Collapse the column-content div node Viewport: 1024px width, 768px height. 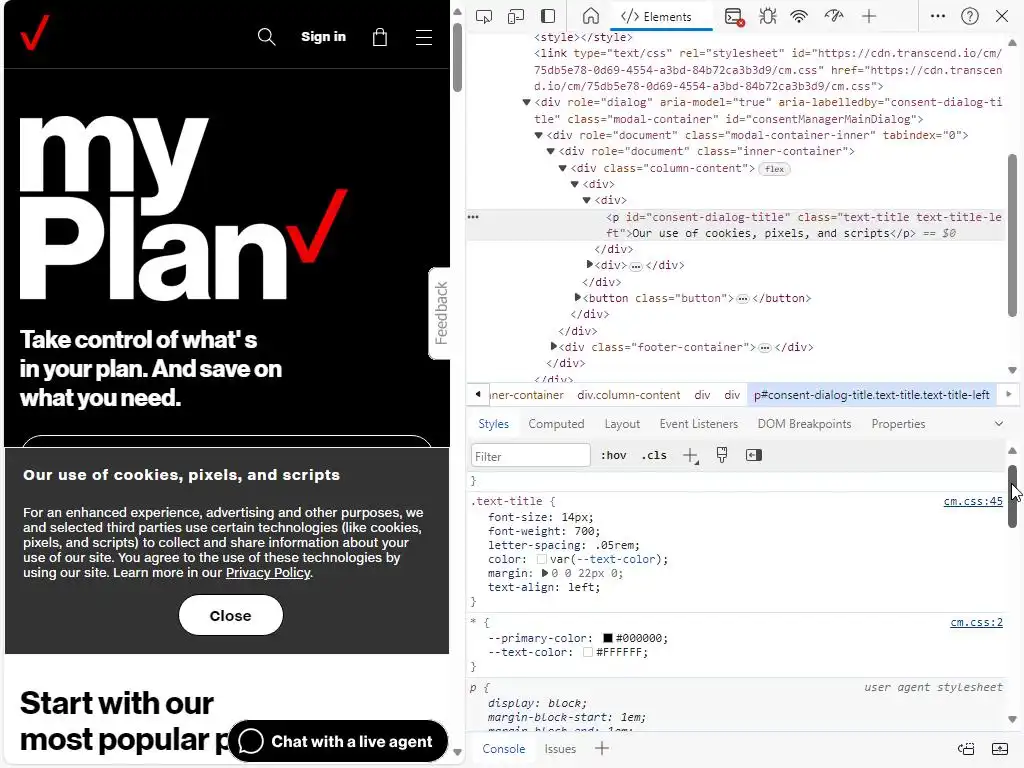tap(562, 168)
